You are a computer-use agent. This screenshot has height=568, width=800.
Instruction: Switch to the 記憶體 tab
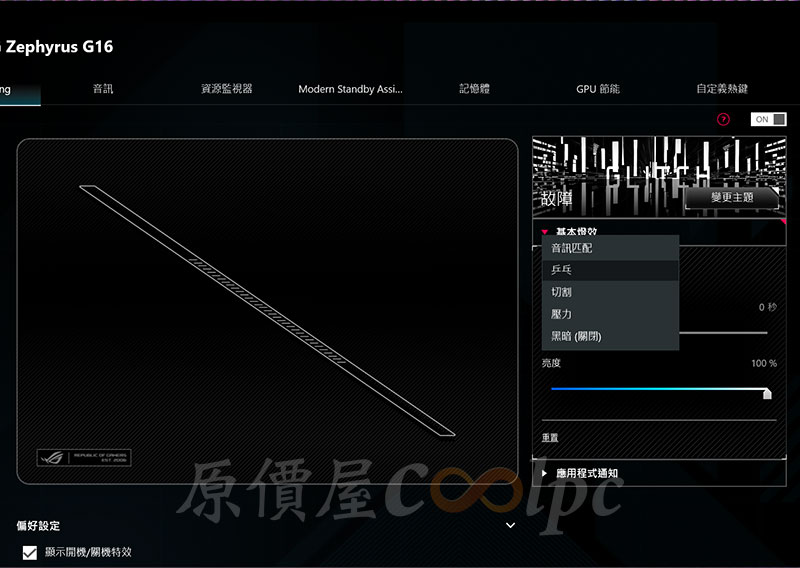point(474,89)
